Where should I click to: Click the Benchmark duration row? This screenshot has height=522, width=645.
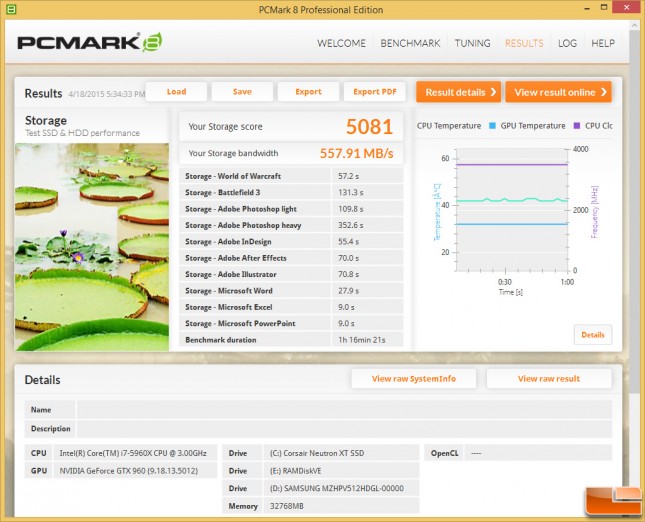291,340
